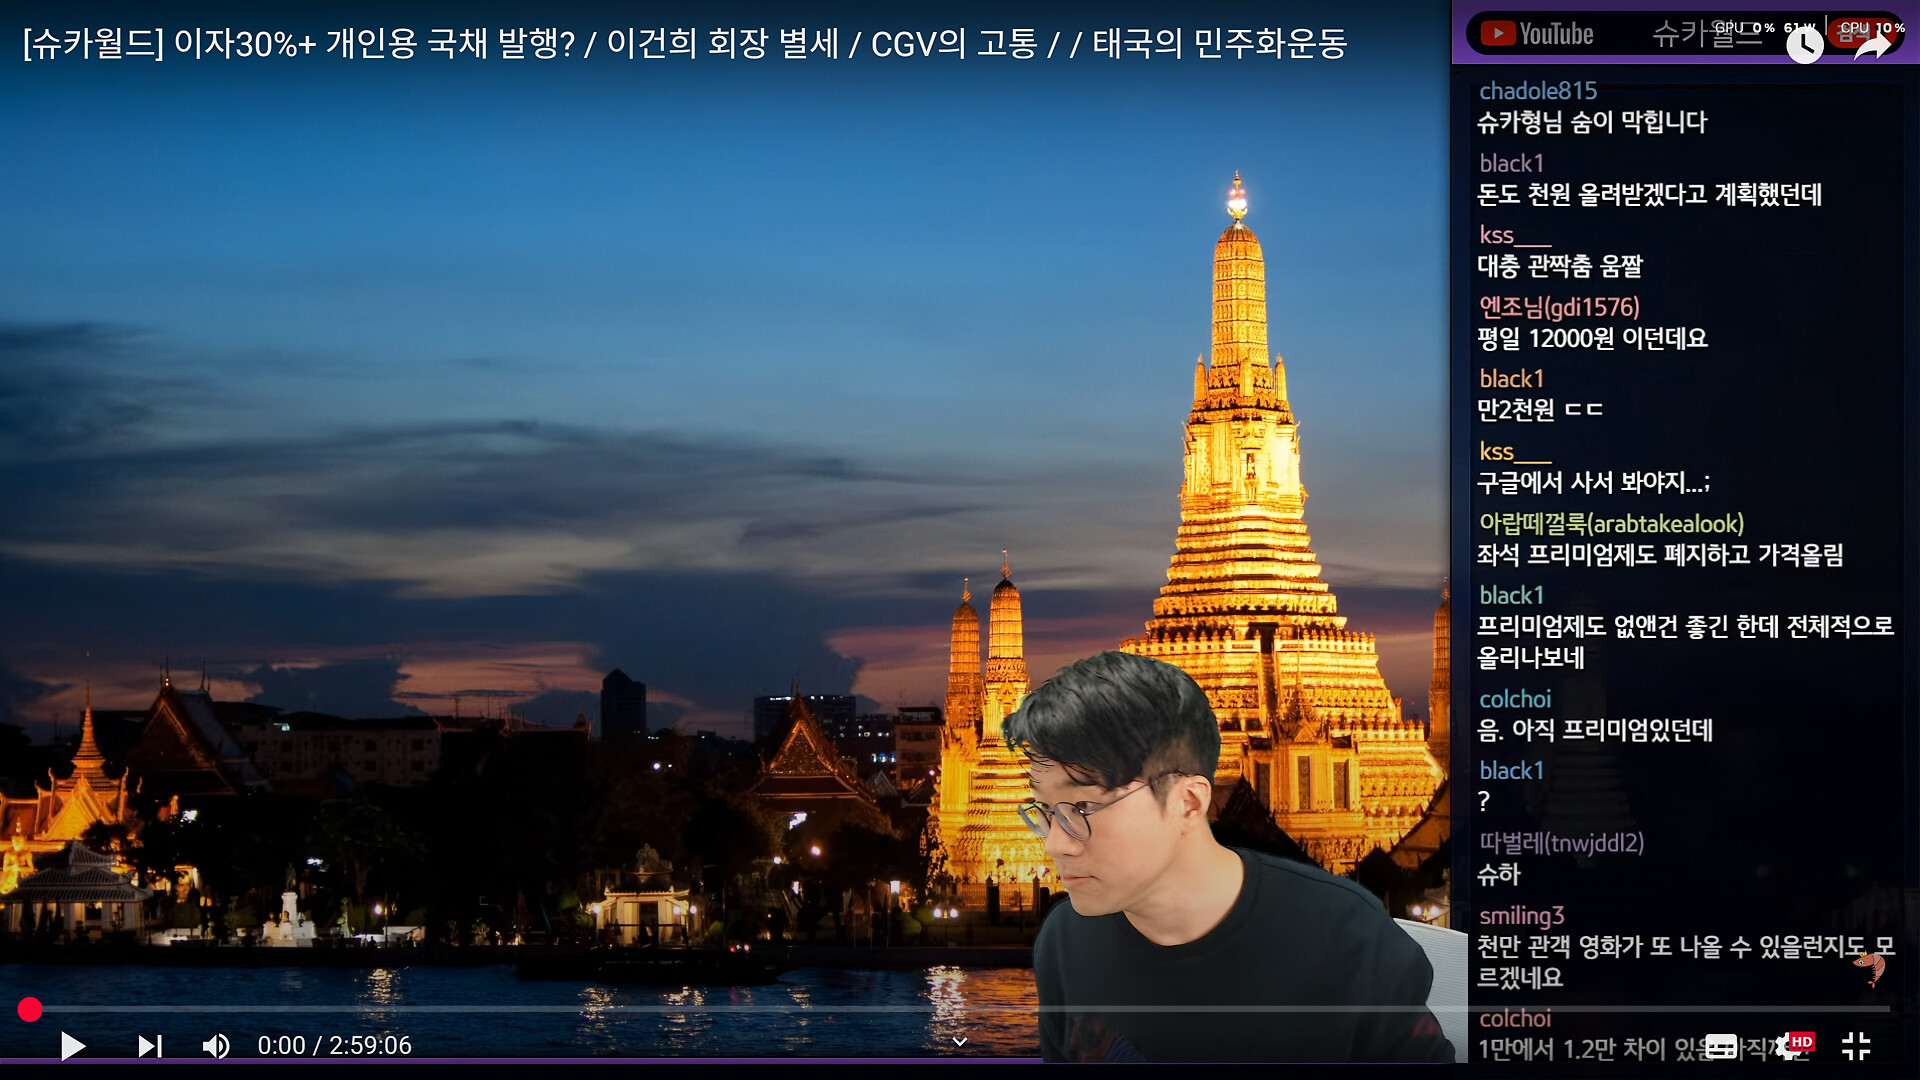Click the Share arrow icon
Viewport: 1920px width, 1080px height.
(1871, 46)
